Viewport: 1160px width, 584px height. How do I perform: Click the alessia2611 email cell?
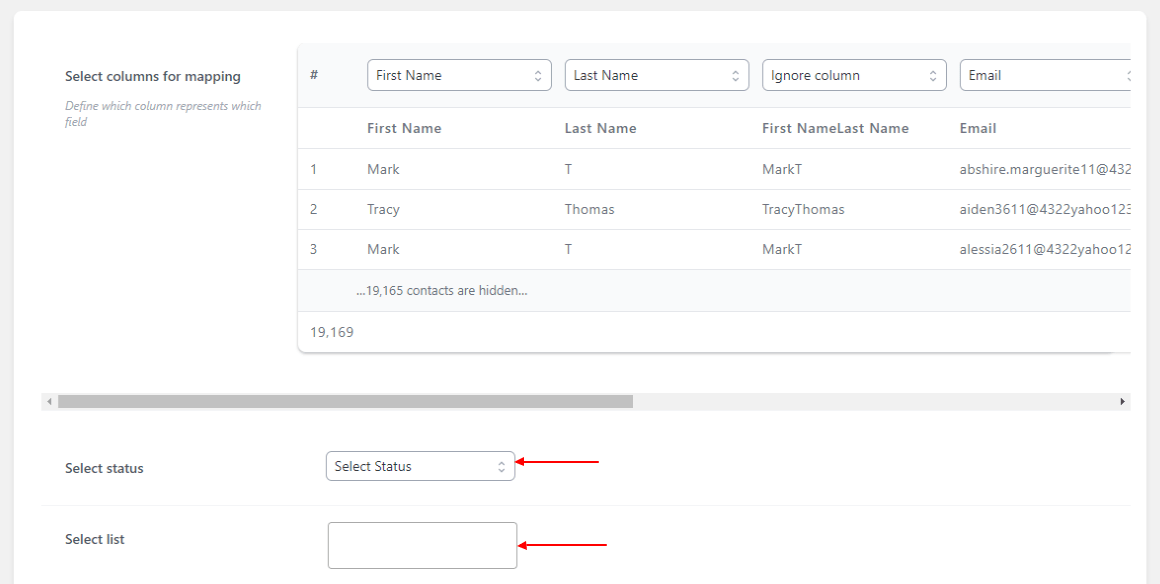1045,249
